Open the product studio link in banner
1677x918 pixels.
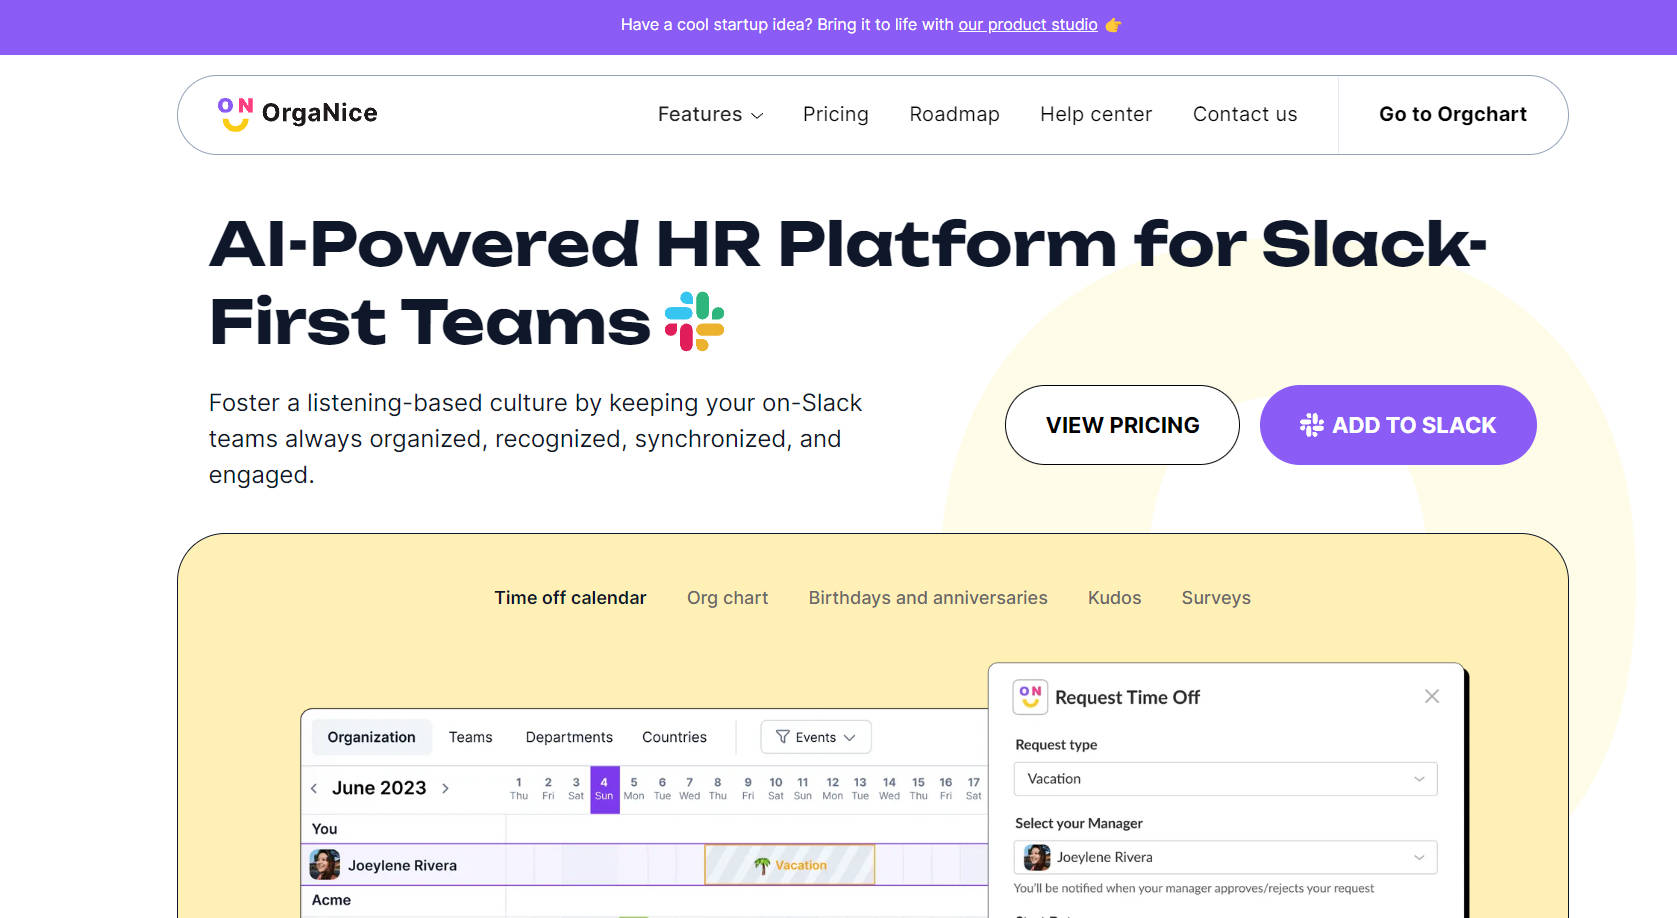[x=1027, y=25]
